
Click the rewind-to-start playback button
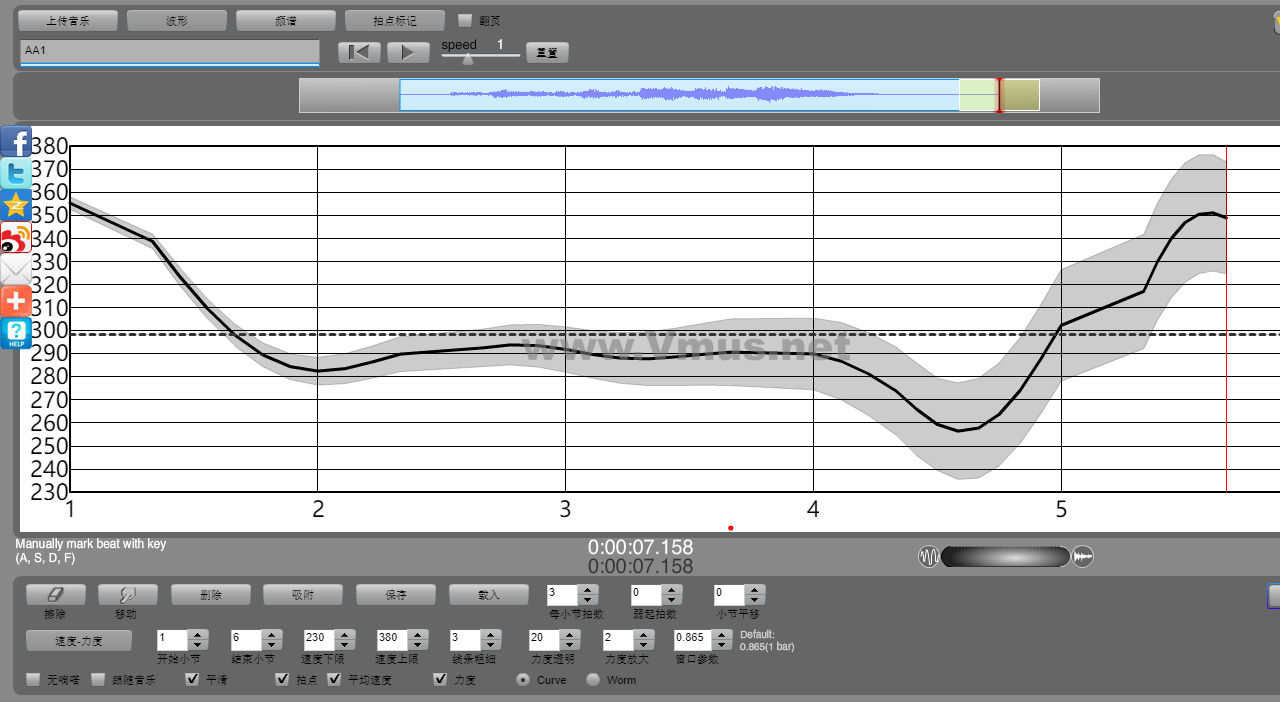tap(359, 52)
